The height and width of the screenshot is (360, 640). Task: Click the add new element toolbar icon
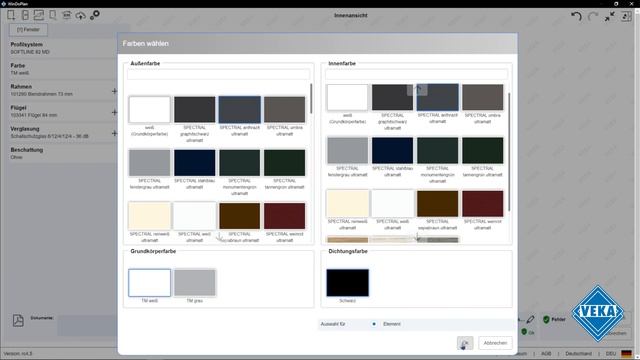11,16
